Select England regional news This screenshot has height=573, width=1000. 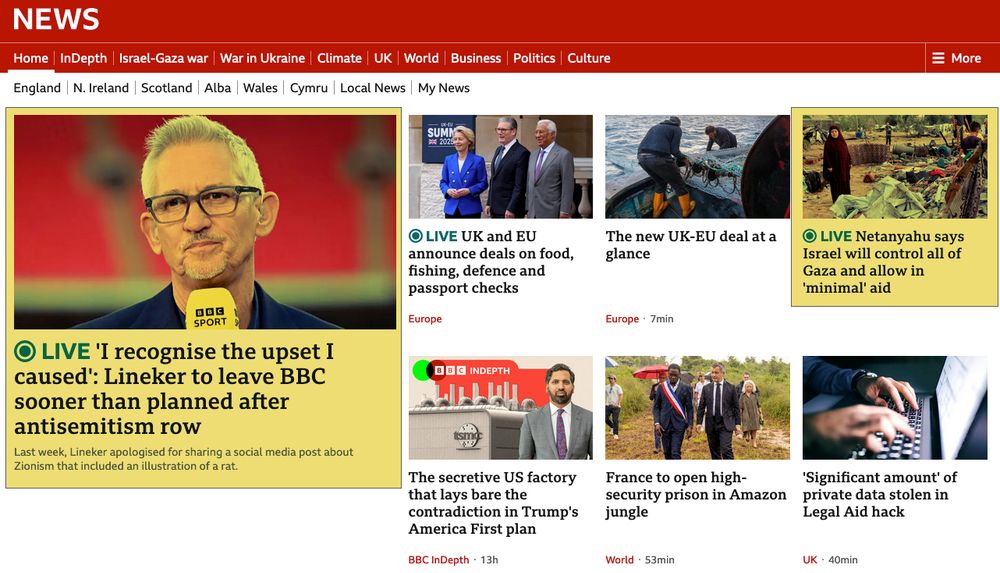point(37,88)
